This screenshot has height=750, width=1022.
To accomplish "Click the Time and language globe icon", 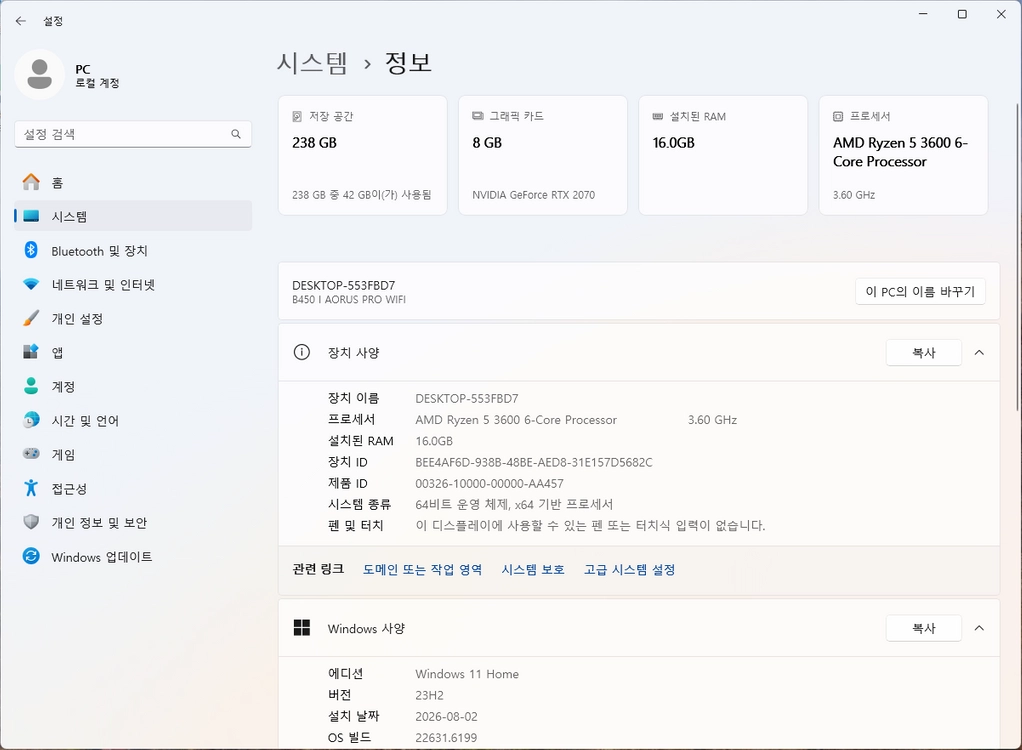I will pyautogui.click(x=31, y=420).
